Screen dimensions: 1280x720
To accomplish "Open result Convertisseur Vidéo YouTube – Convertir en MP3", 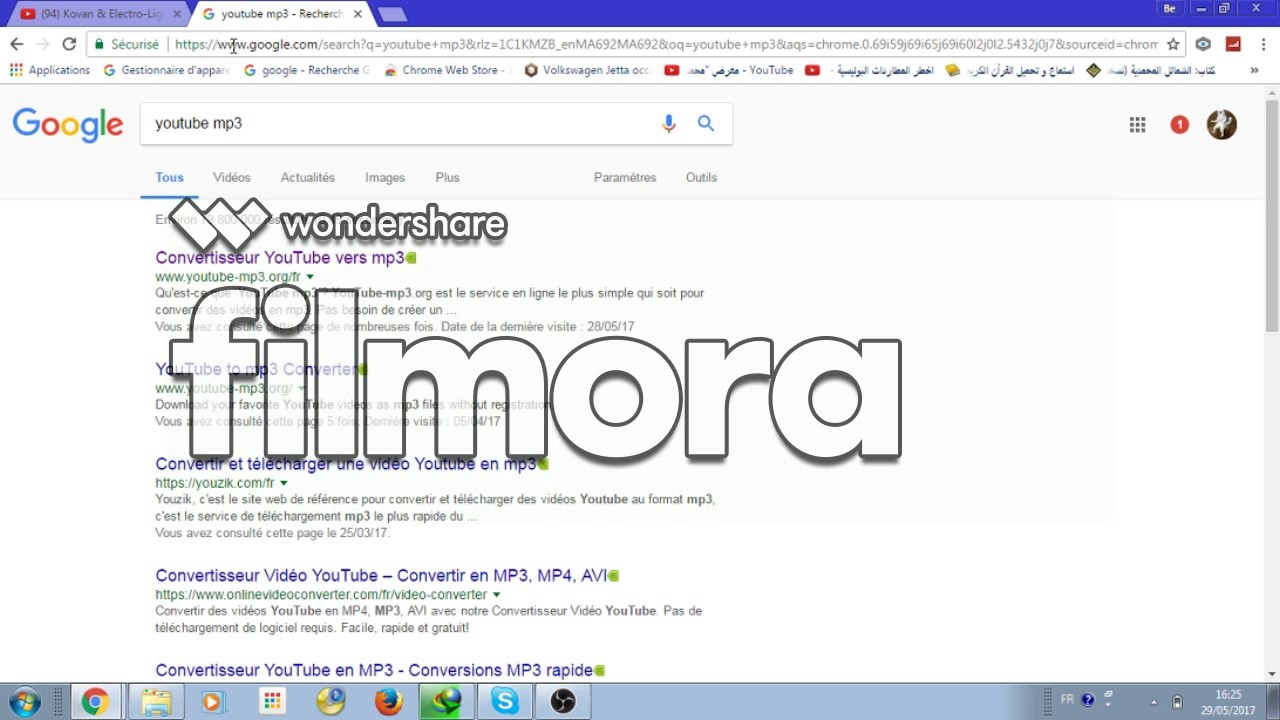I will (x=381, y=575).
